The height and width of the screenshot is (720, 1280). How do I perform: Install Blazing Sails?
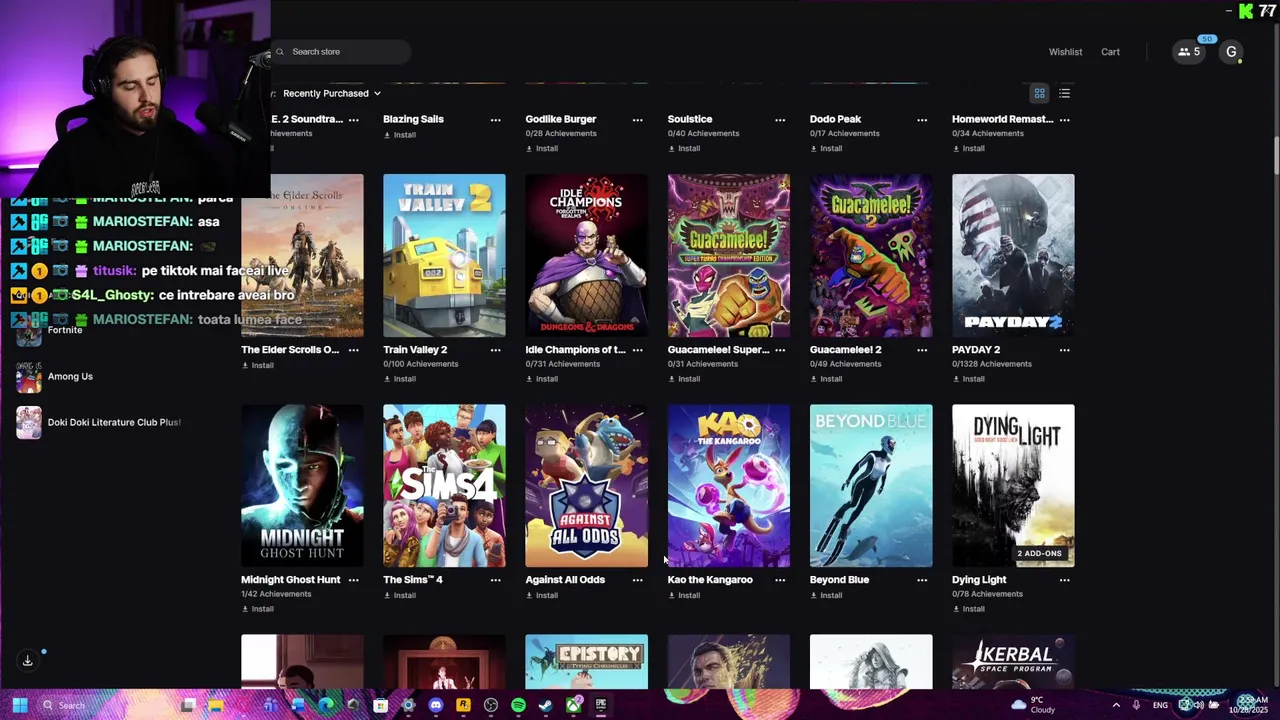(x=400, y=135)
